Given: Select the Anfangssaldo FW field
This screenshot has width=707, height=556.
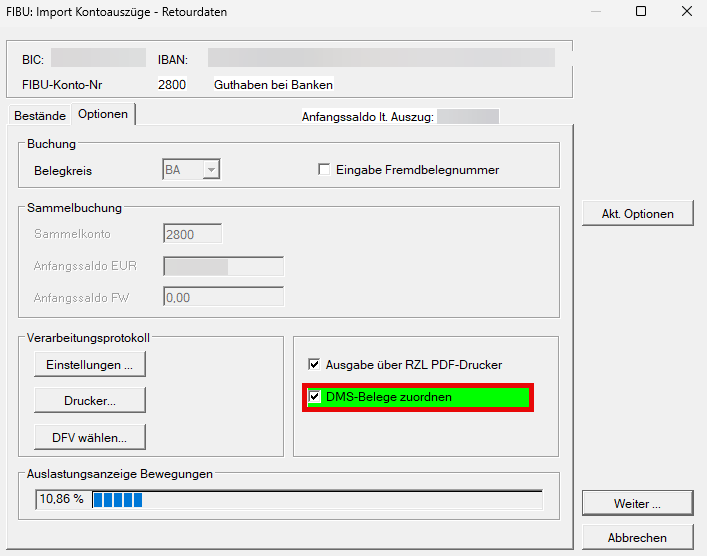Looking at the screenshot, I should pos(223,297).
